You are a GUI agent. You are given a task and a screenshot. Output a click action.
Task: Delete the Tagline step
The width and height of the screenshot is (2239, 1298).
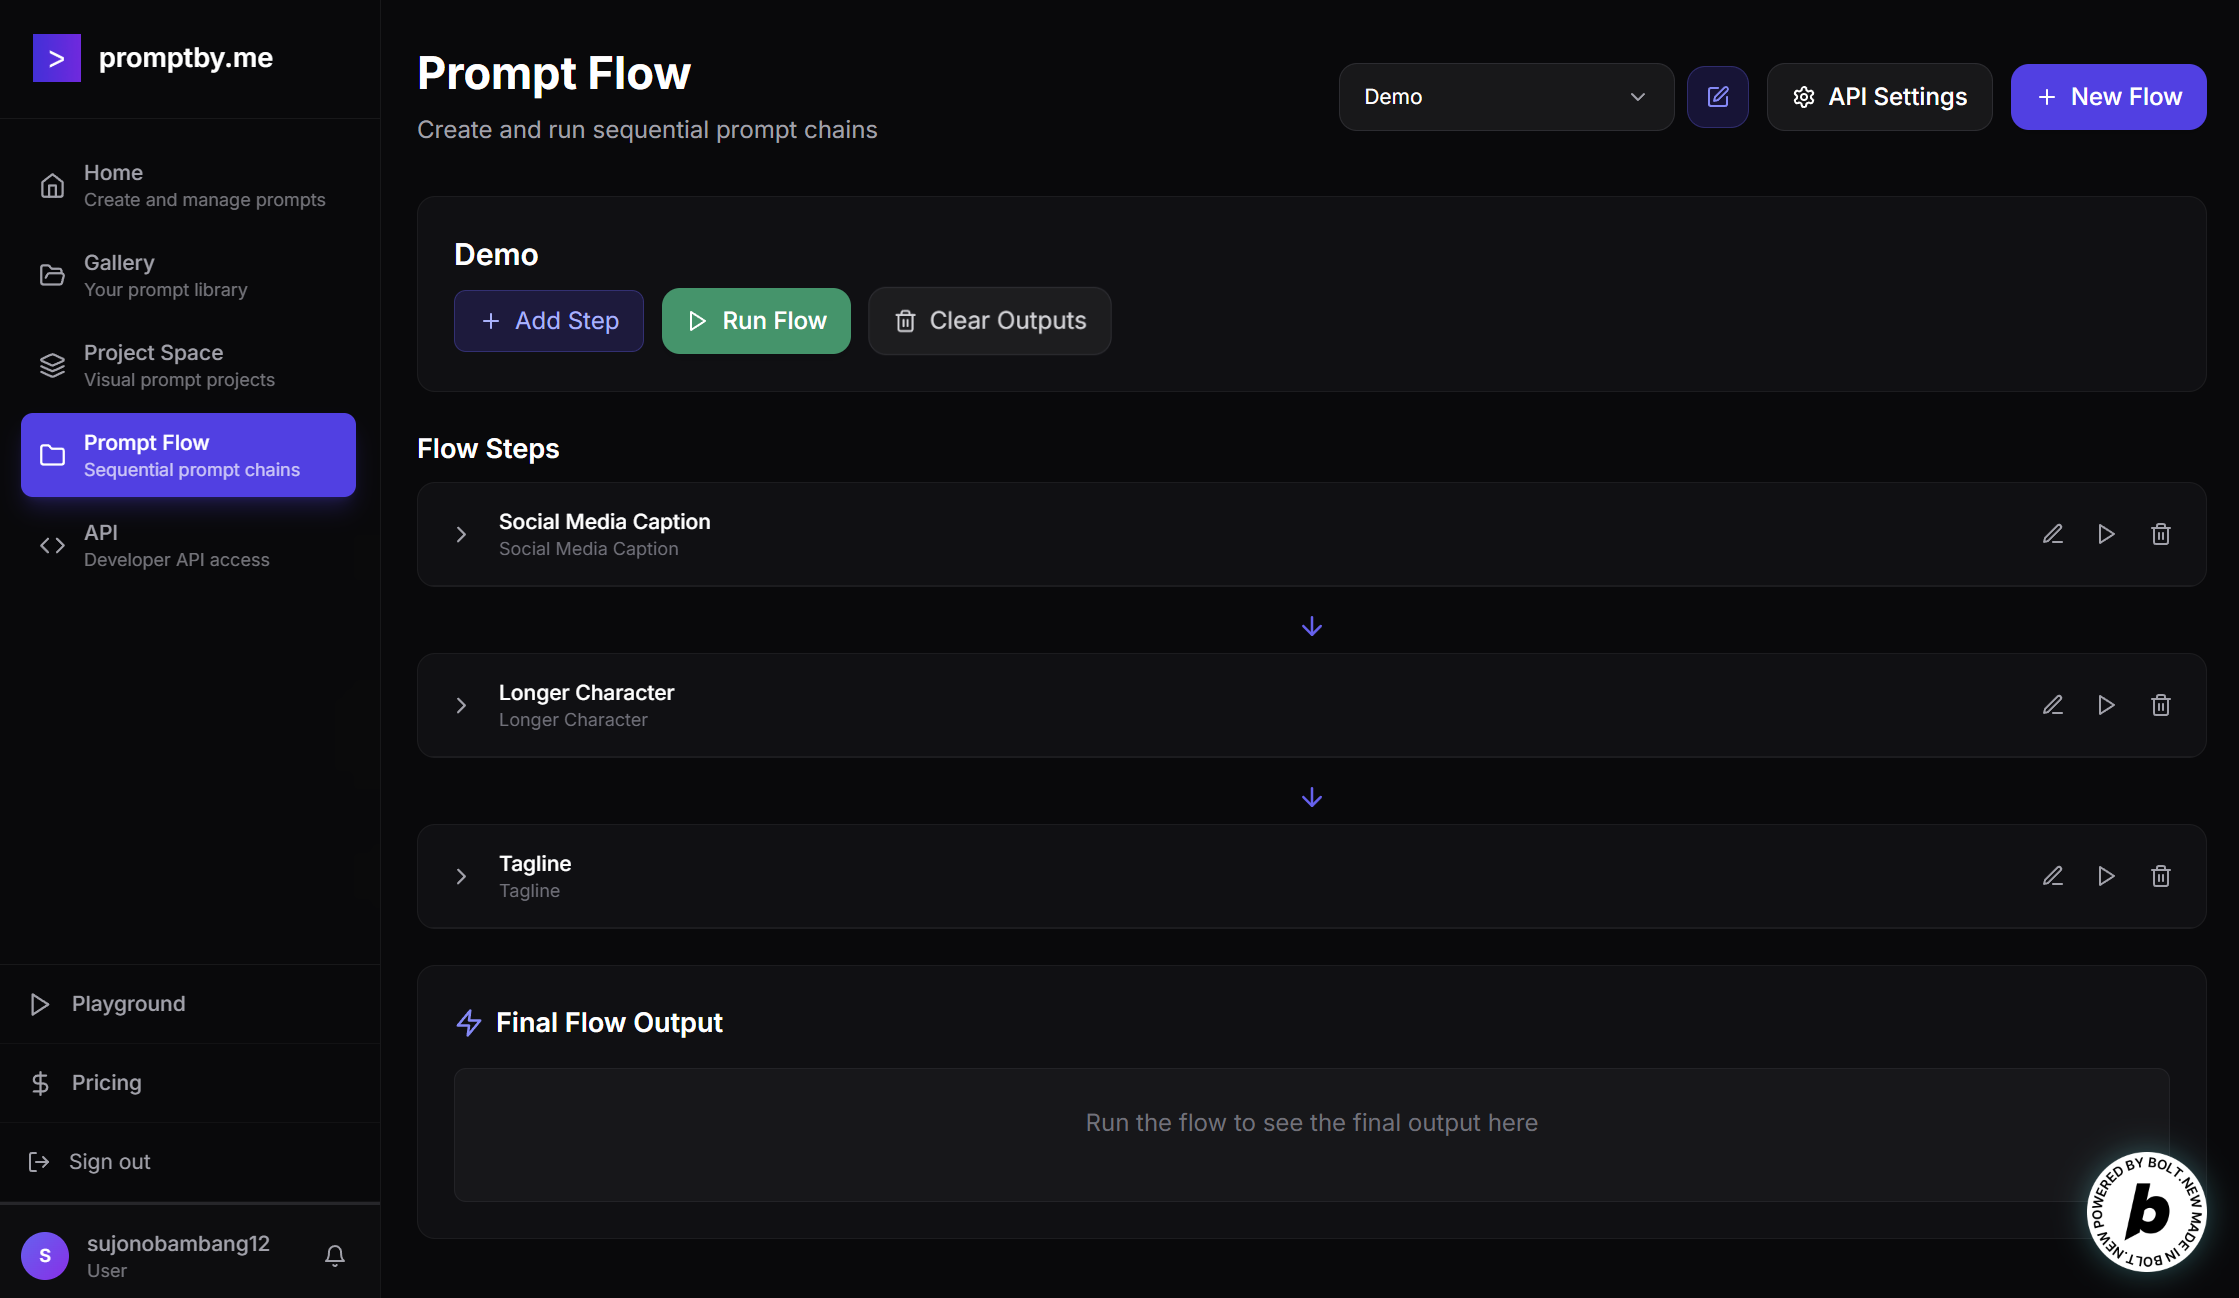point(2160,876)
